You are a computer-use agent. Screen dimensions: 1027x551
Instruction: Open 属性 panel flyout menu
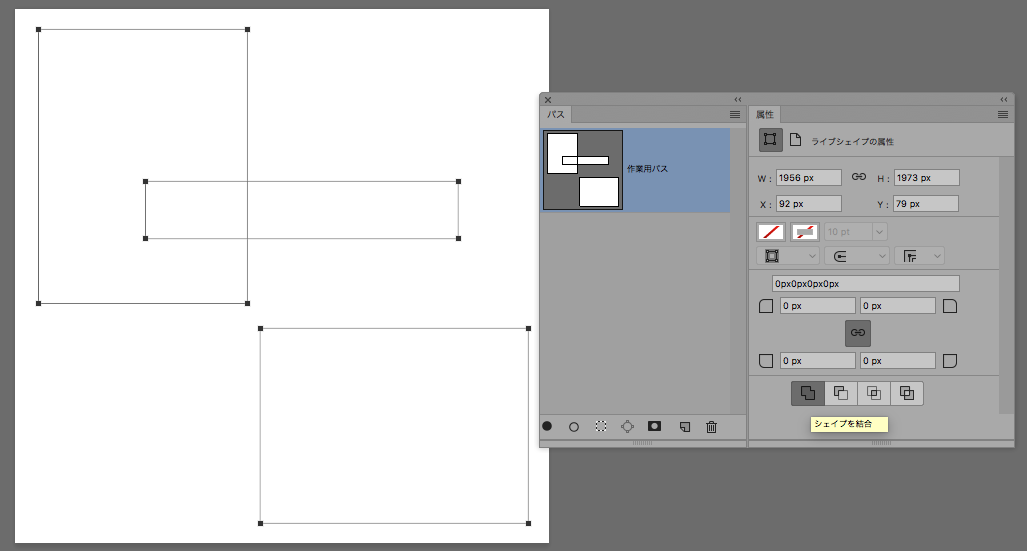coord(1003,115)
